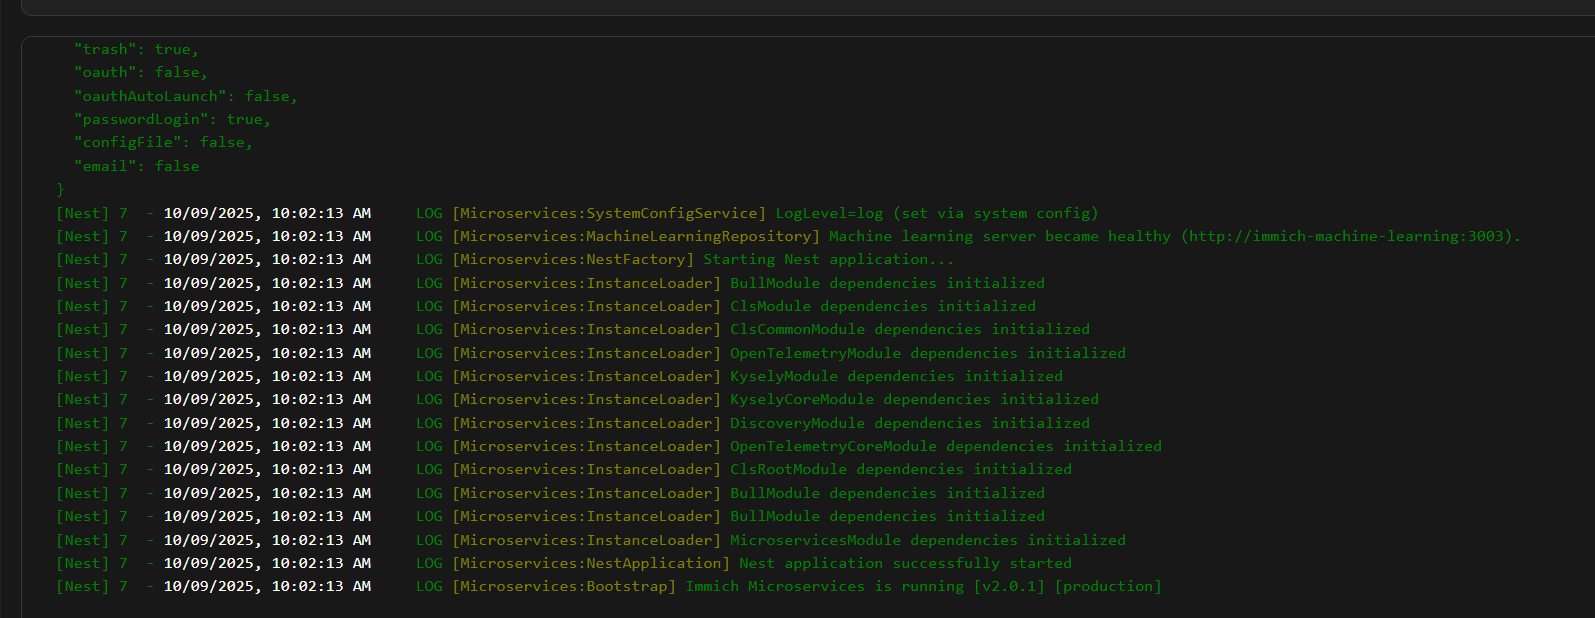
Task: Select OpenTelemetryModule dependencies initialized message
Action: pos(928,353)
